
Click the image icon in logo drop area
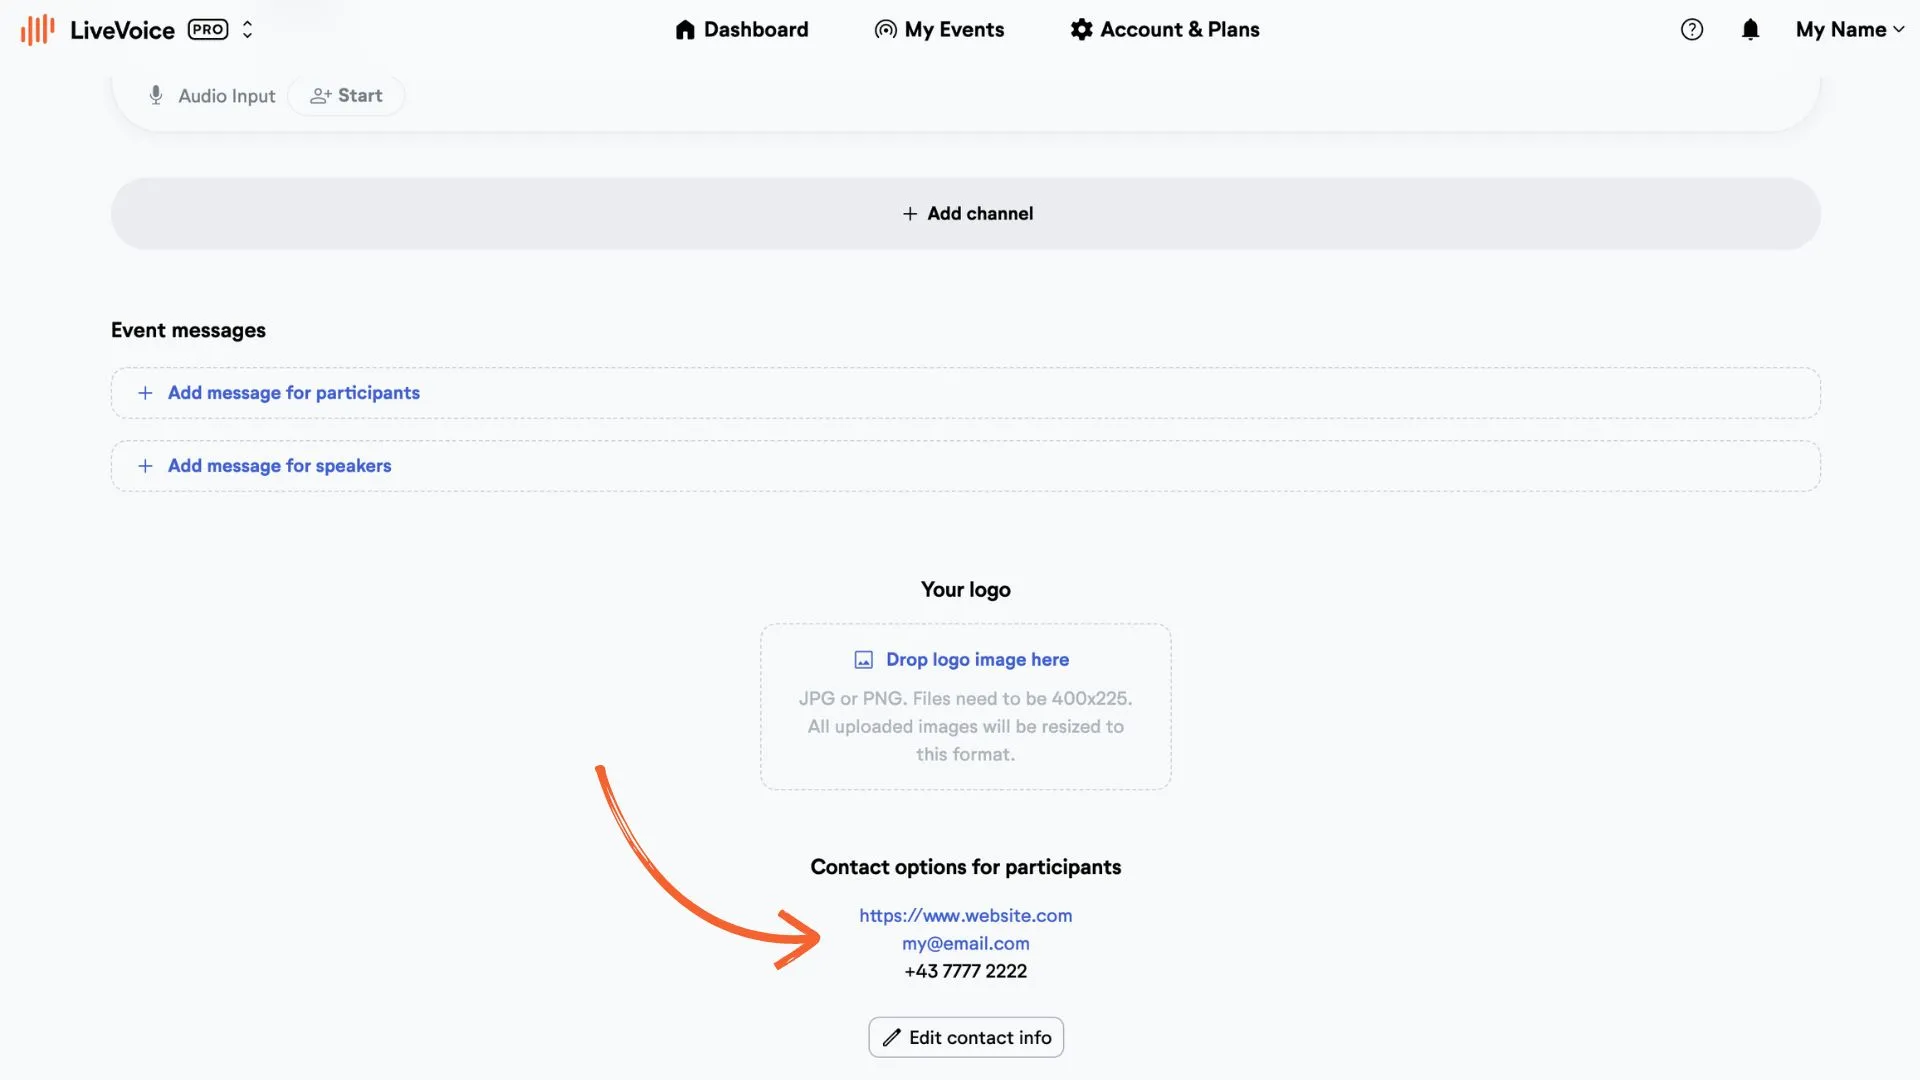[864, 660]
